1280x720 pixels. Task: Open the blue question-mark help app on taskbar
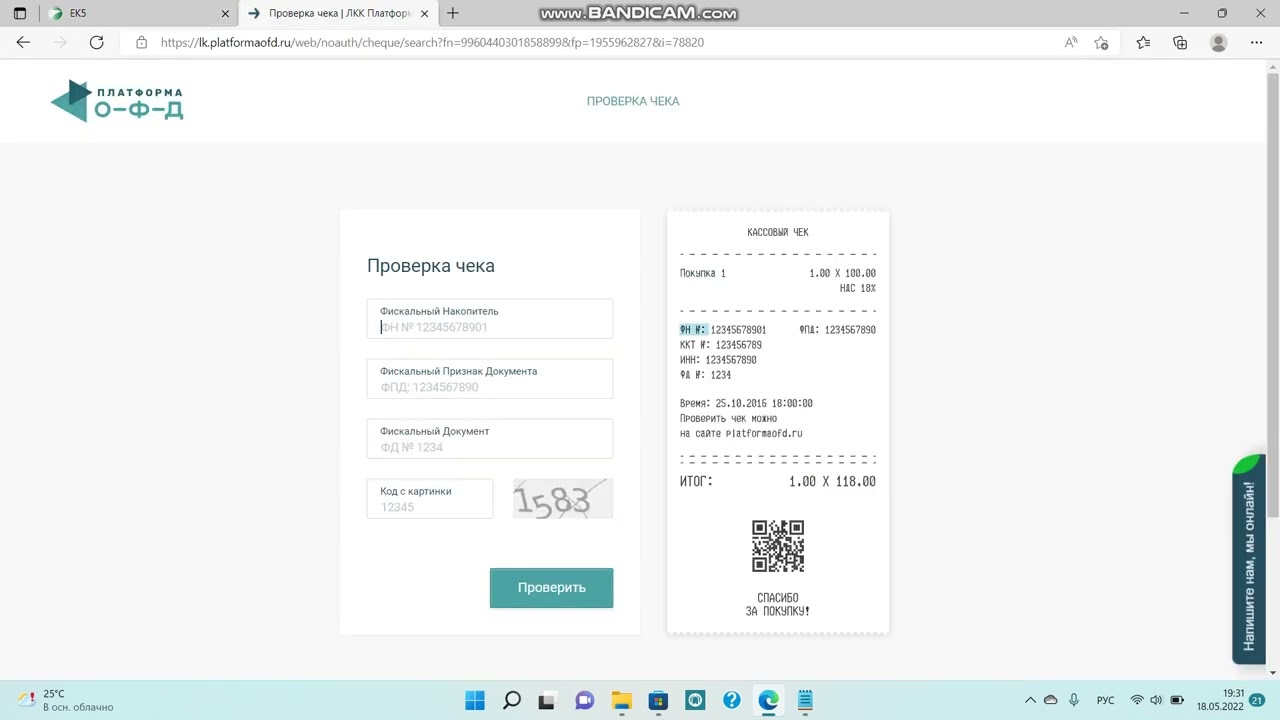click(732, 700)
